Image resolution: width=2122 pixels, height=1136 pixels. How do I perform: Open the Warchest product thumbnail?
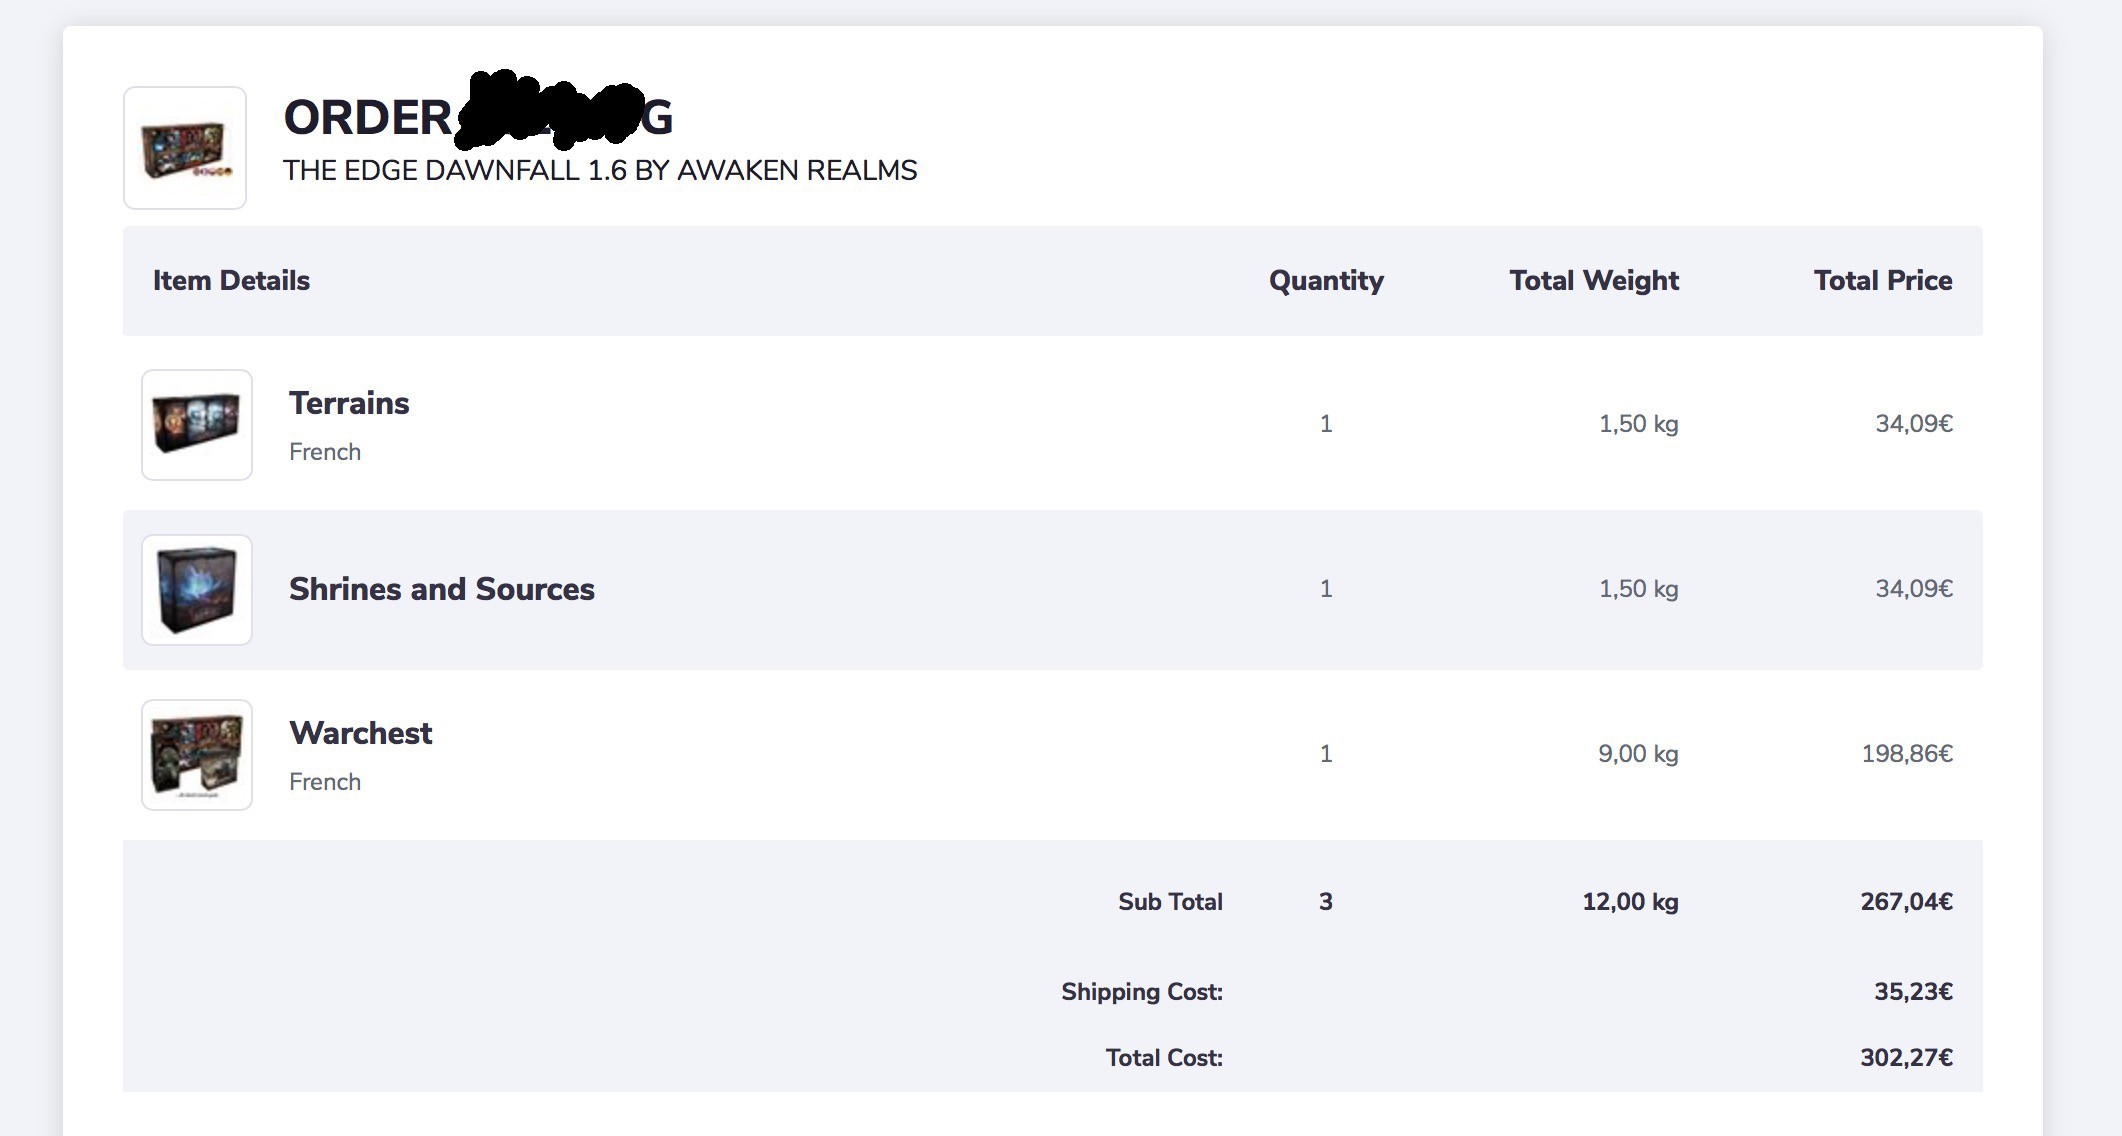197,755
